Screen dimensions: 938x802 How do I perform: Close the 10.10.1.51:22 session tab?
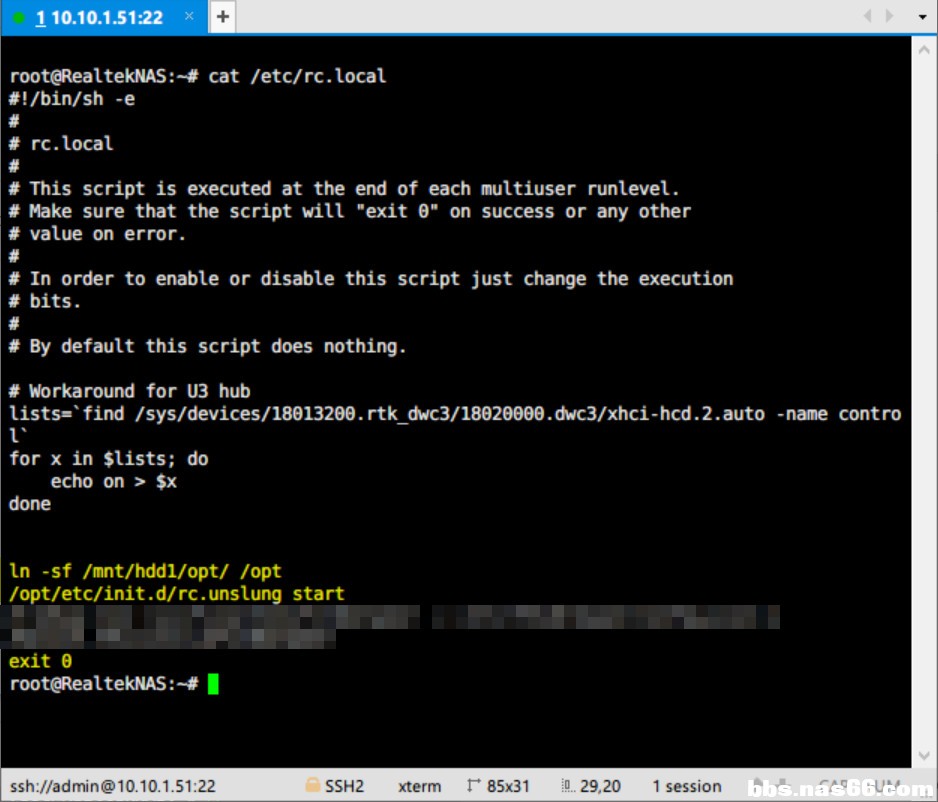(x=189, y=17)
